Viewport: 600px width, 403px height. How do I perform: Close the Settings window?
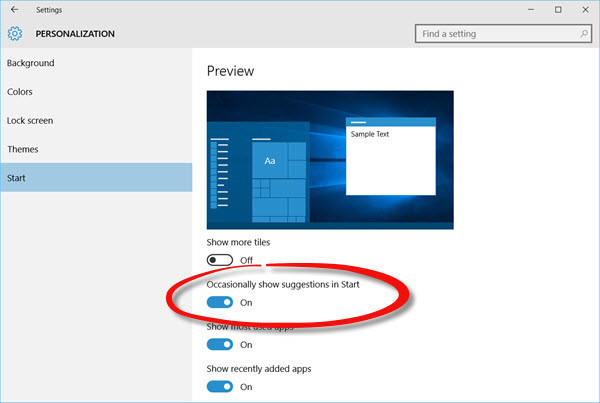click(585, 10)
